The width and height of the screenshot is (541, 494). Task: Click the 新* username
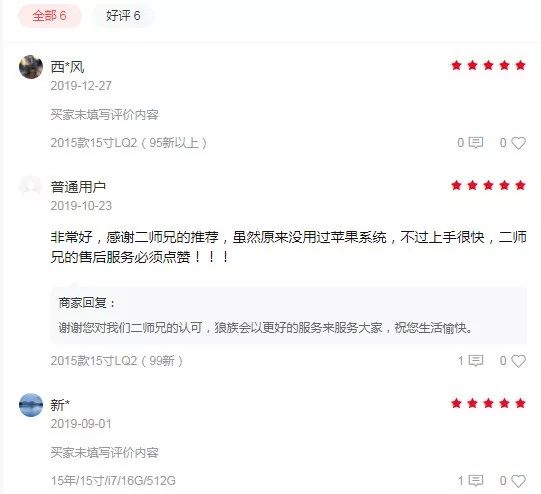(60, 405)
